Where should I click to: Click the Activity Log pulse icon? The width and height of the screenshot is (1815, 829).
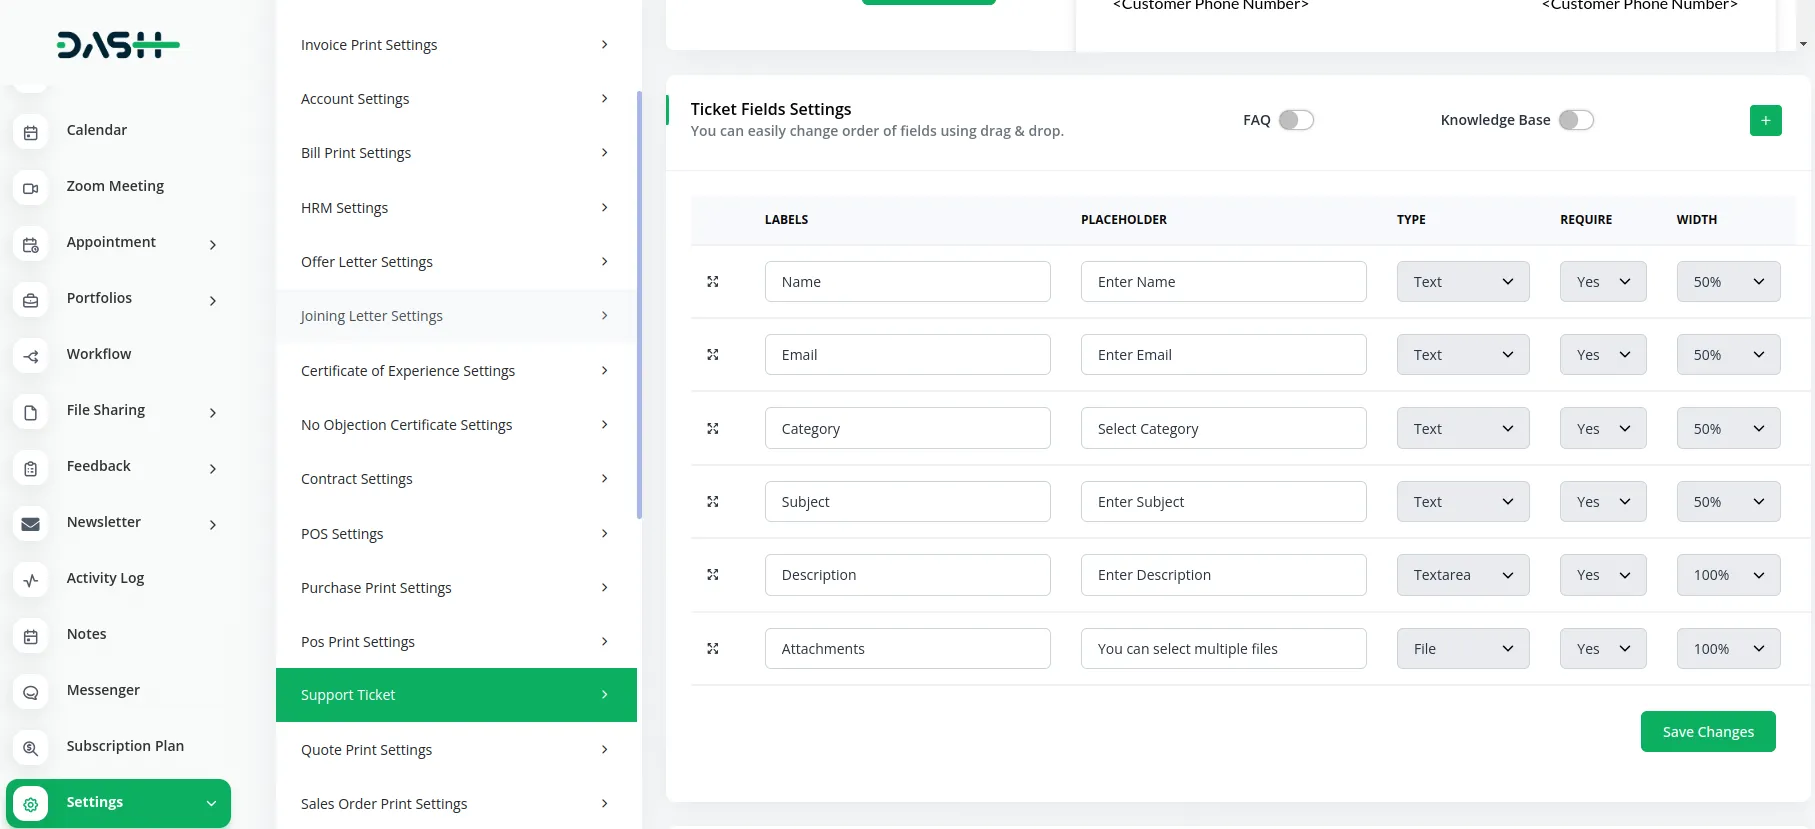coord(31,580)
